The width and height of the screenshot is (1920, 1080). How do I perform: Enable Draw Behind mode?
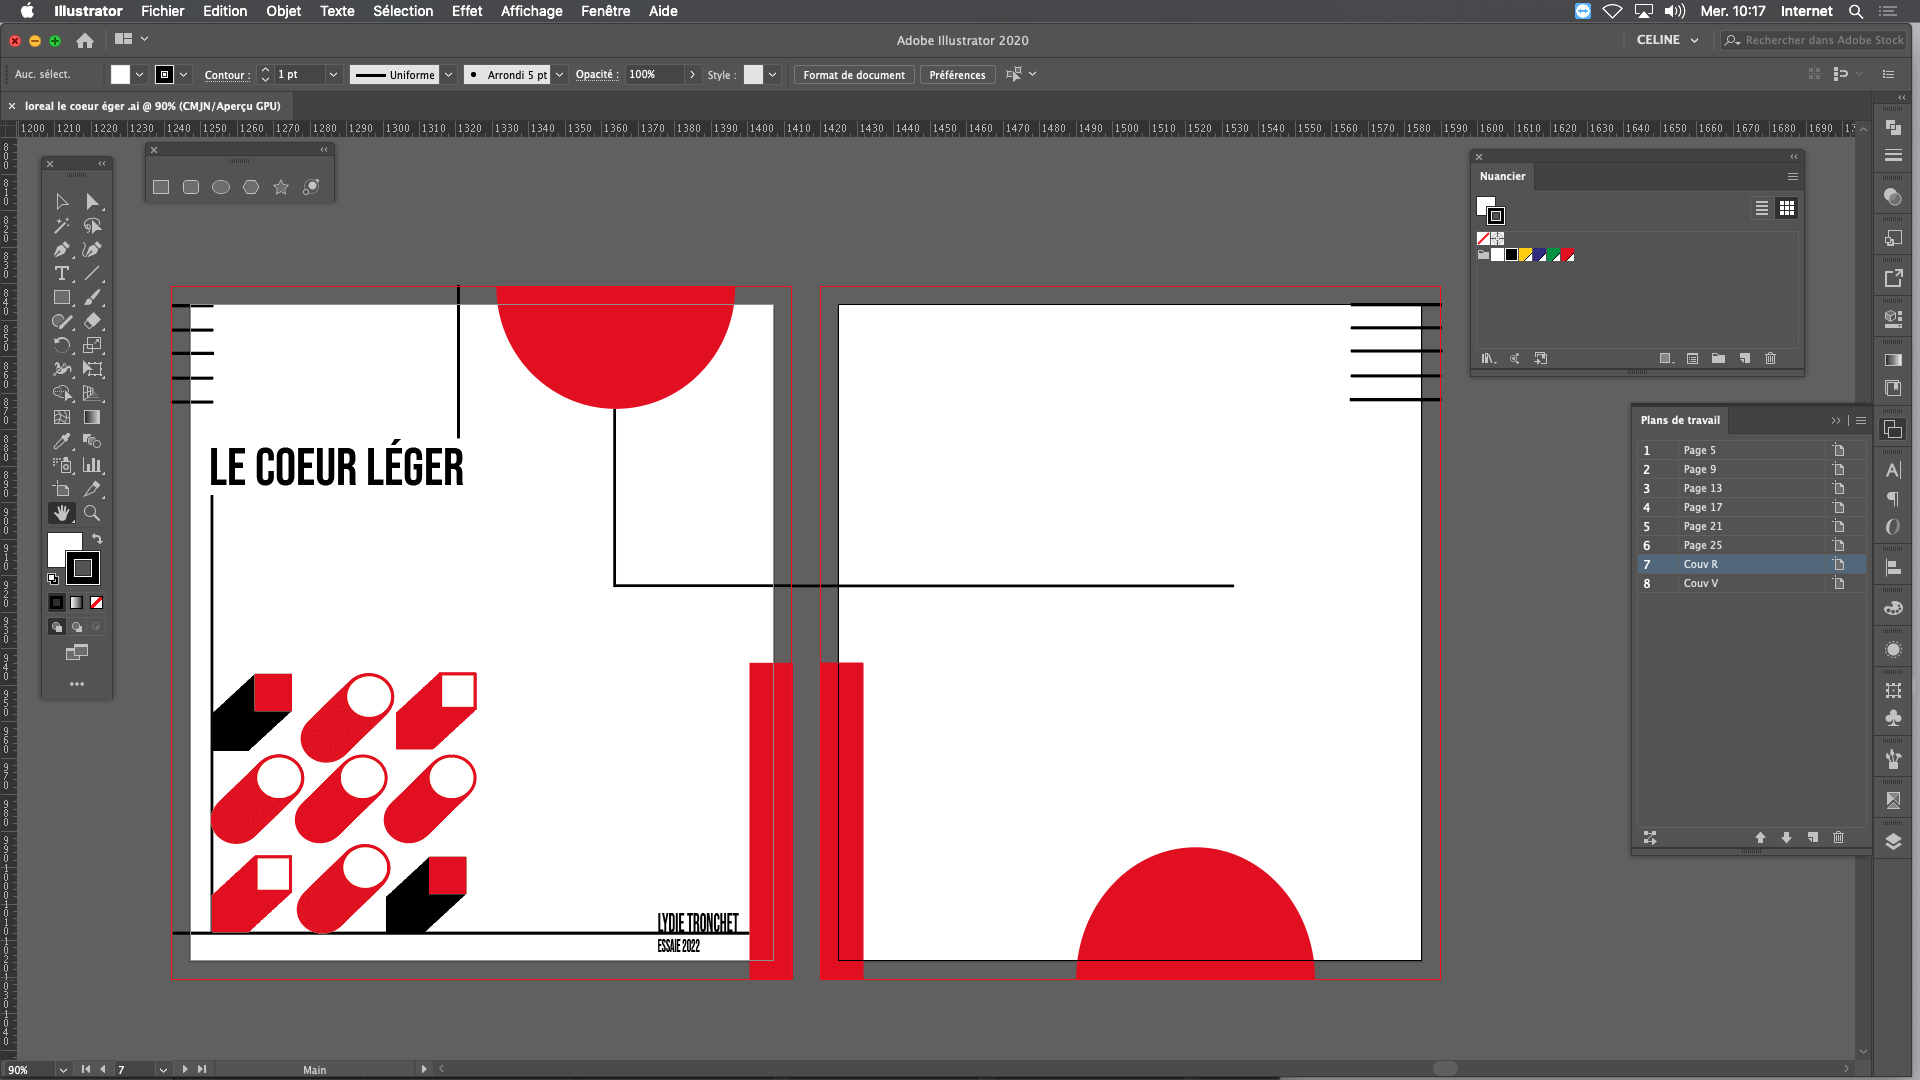click(77, 628)
